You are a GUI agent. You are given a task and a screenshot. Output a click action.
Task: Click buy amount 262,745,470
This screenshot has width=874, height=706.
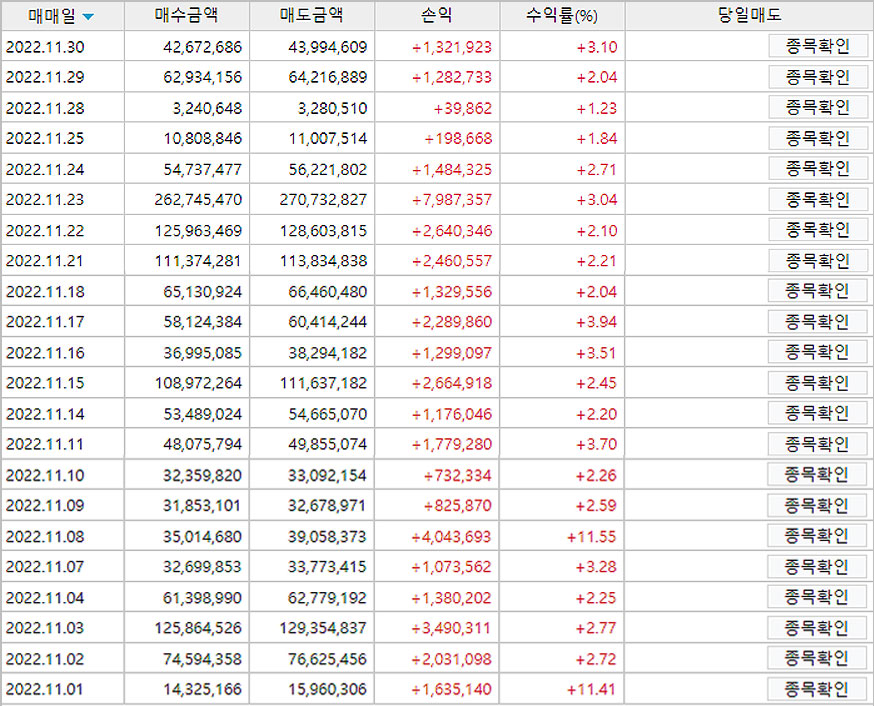coord(198,199)
